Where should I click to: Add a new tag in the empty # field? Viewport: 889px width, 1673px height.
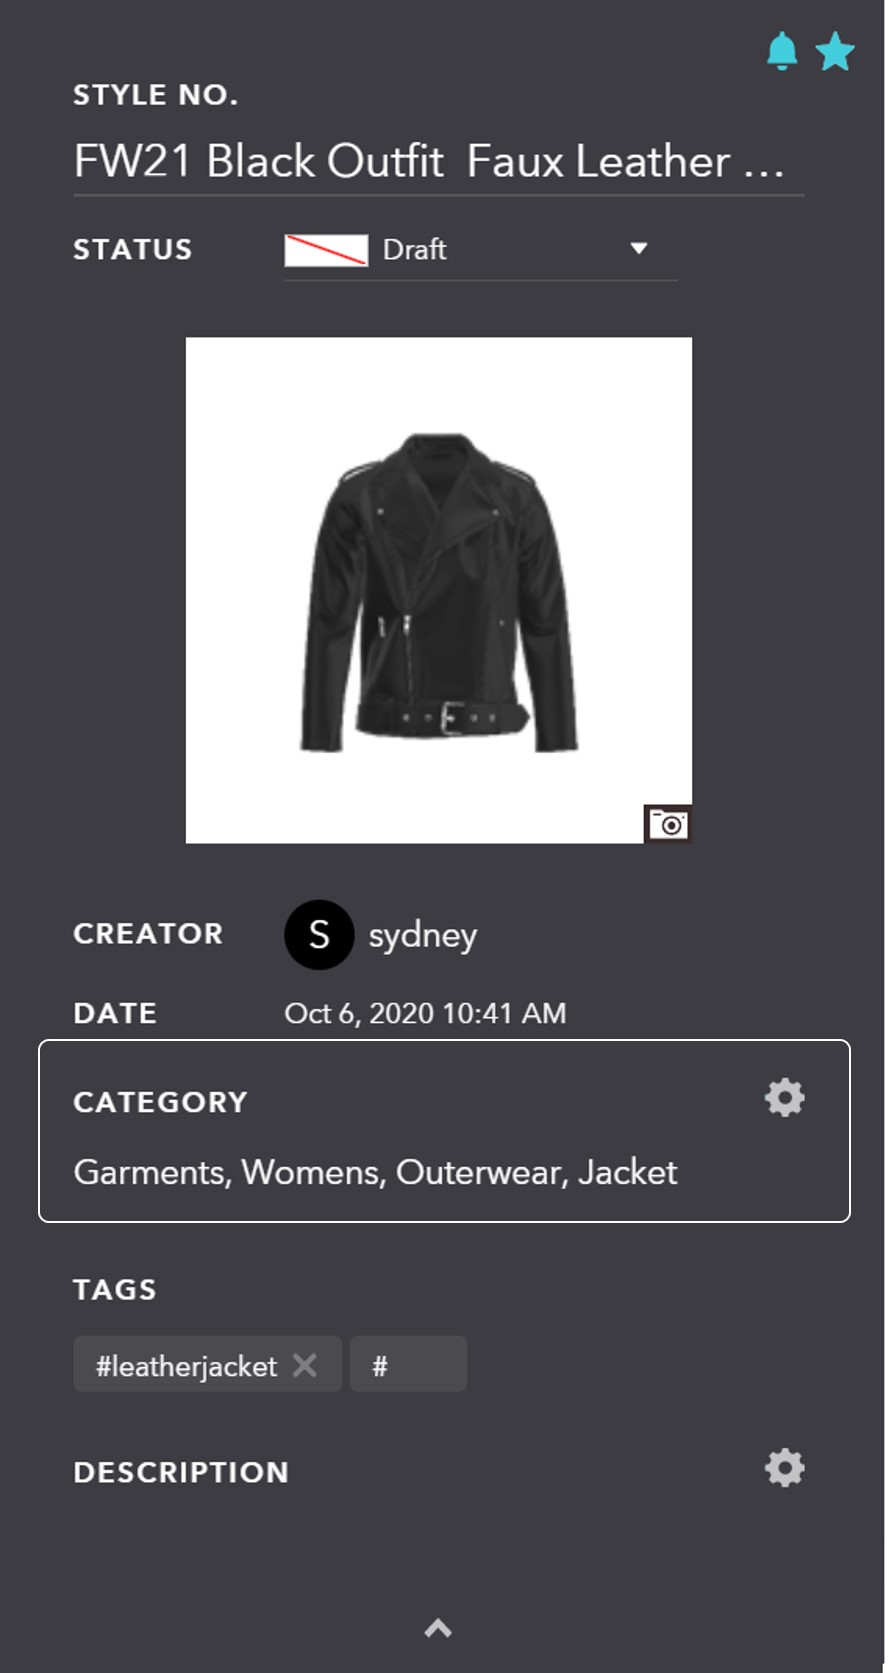tap(408, 1364)
